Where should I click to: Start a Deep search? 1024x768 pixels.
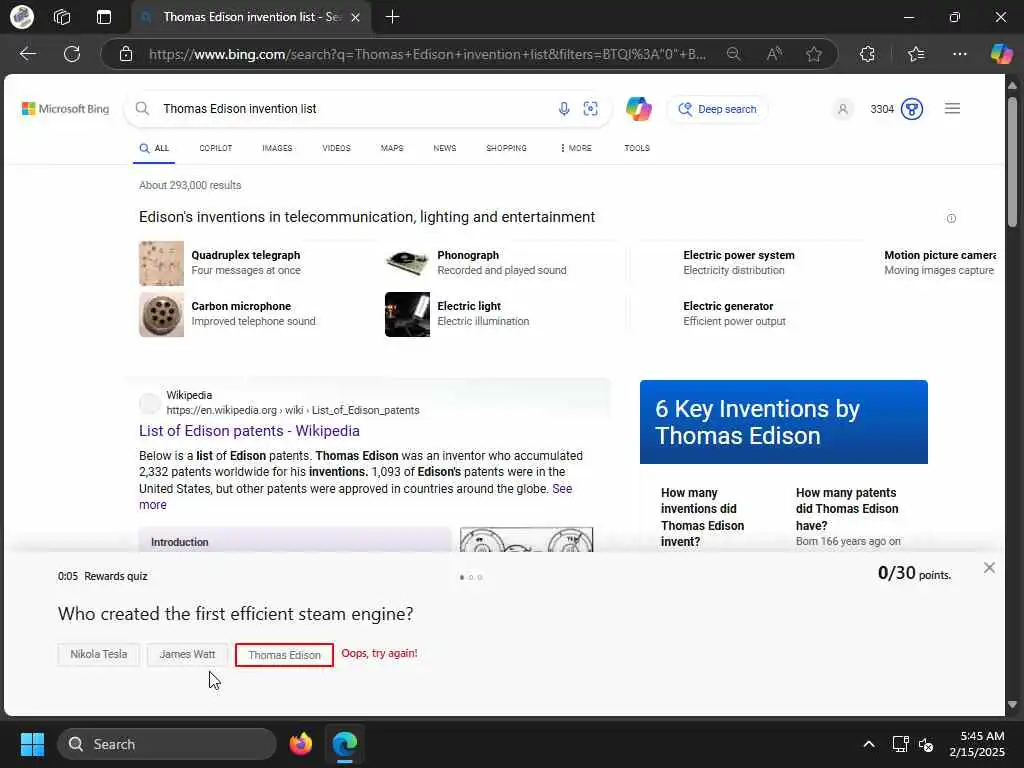click(x=717, y=109)
